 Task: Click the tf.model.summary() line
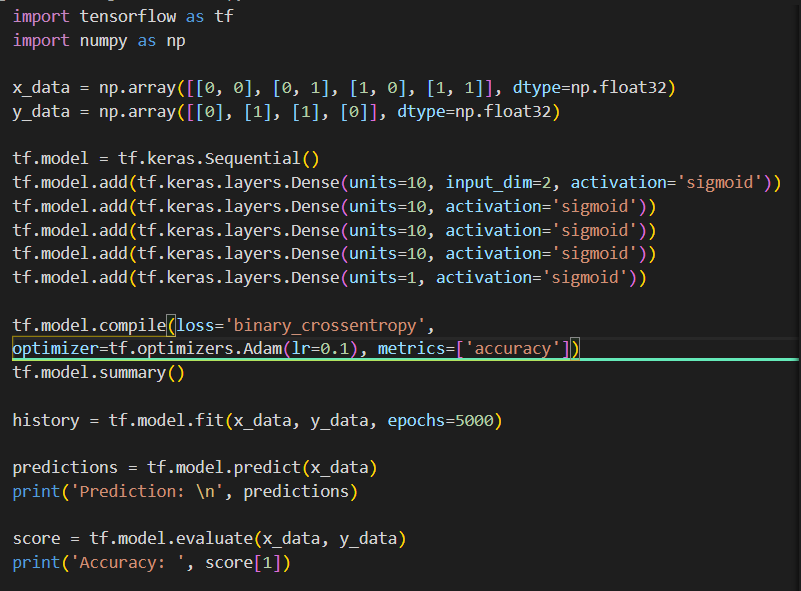(99, 373)
